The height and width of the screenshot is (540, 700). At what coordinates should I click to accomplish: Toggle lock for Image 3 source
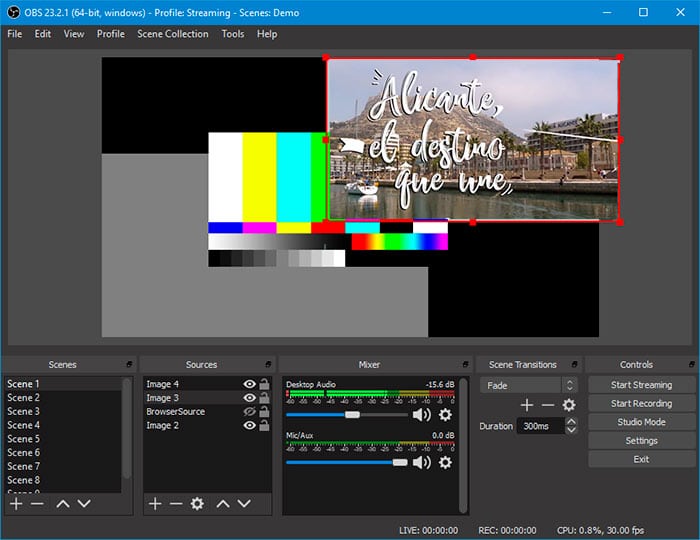pyautogui.click(x=264, y=398)
